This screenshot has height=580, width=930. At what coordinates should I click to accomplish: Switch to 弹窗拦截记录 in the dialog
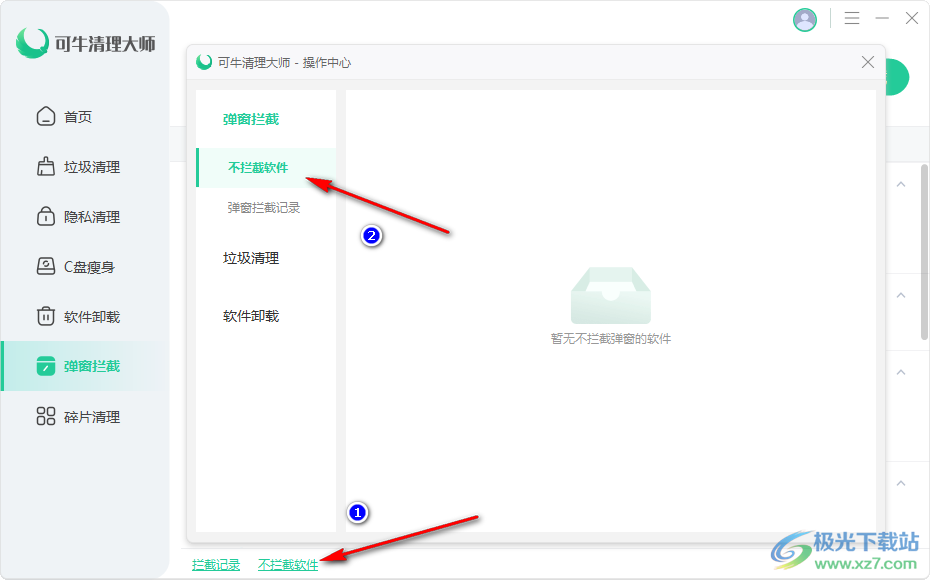pyautogui.click(x=264, y=208)
